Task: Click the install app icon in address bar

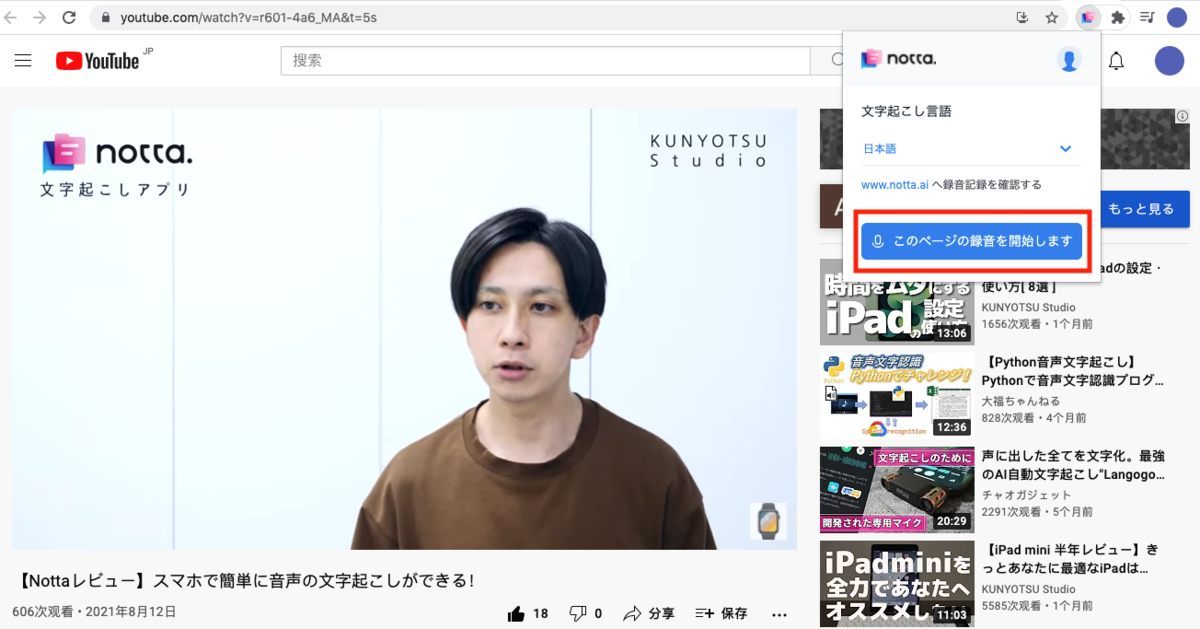Action: point(1022,17)
